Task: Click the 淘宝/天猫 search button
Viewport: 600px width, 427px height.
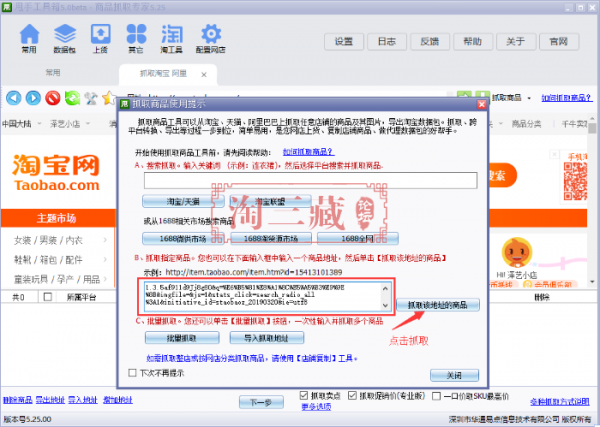Action: (183, 201)
